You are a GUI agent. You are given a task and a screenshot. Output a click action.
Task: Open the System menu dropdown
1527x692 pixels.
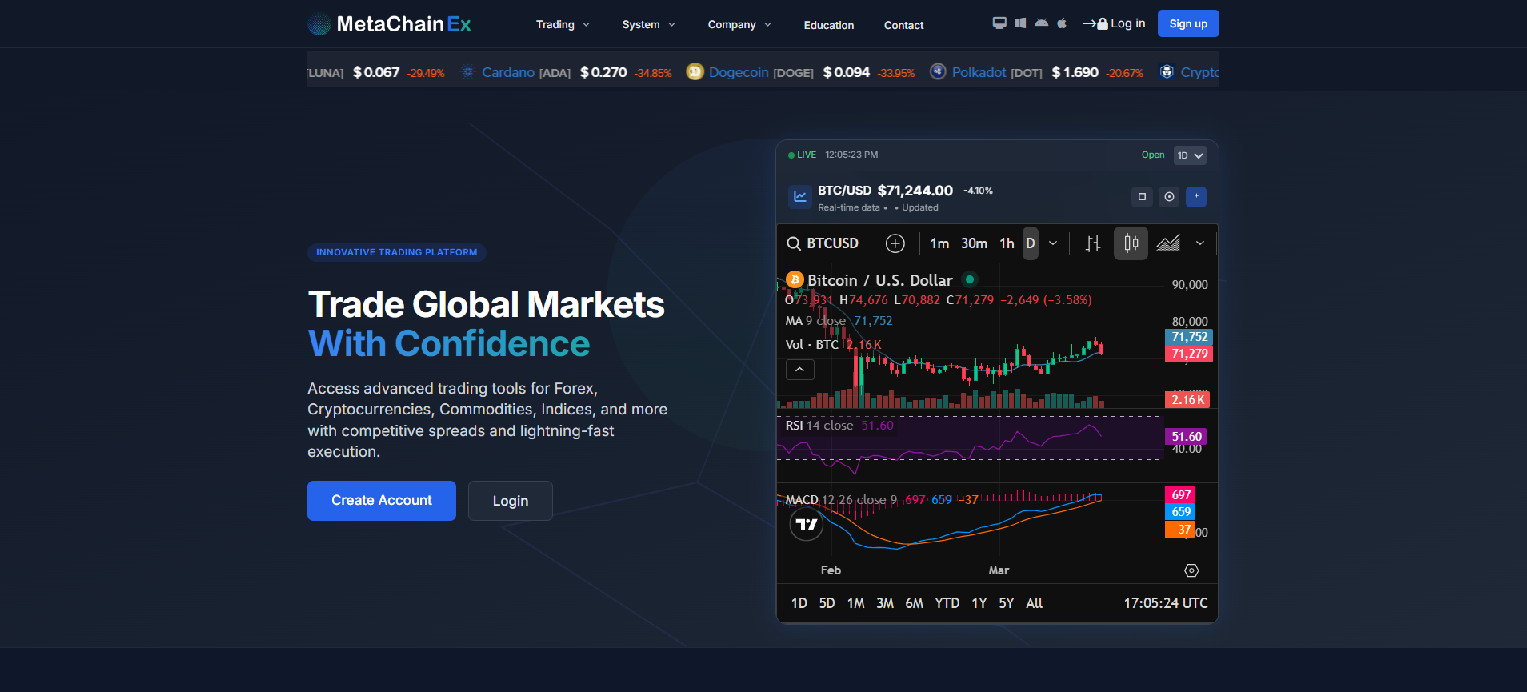[x=648, y=24]
